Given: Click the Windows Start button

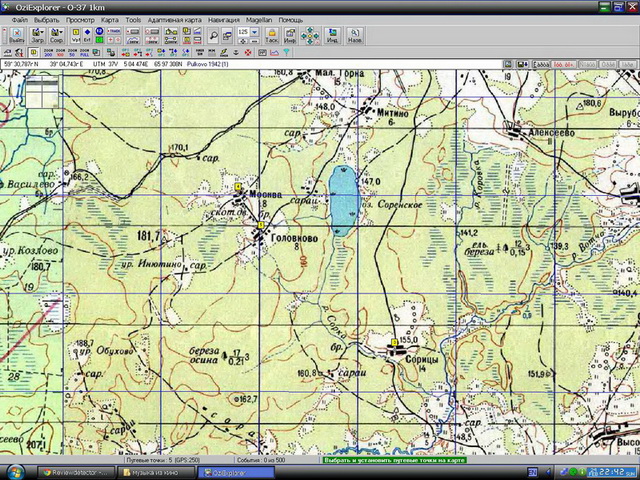Looking at the screenshot, I should coord(14,470).
